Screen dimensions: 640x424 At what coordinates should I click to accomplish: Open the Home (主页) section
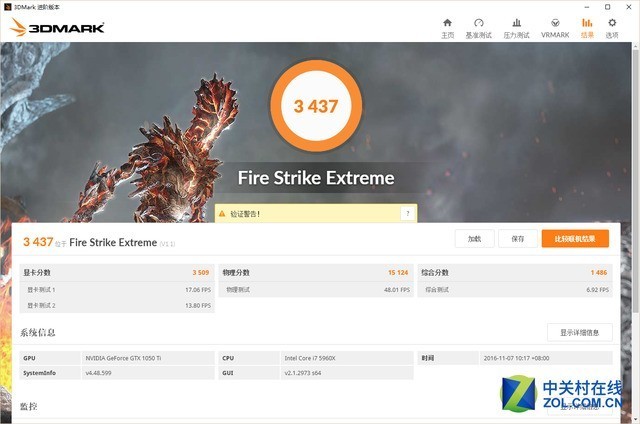(x=447, y=28)
